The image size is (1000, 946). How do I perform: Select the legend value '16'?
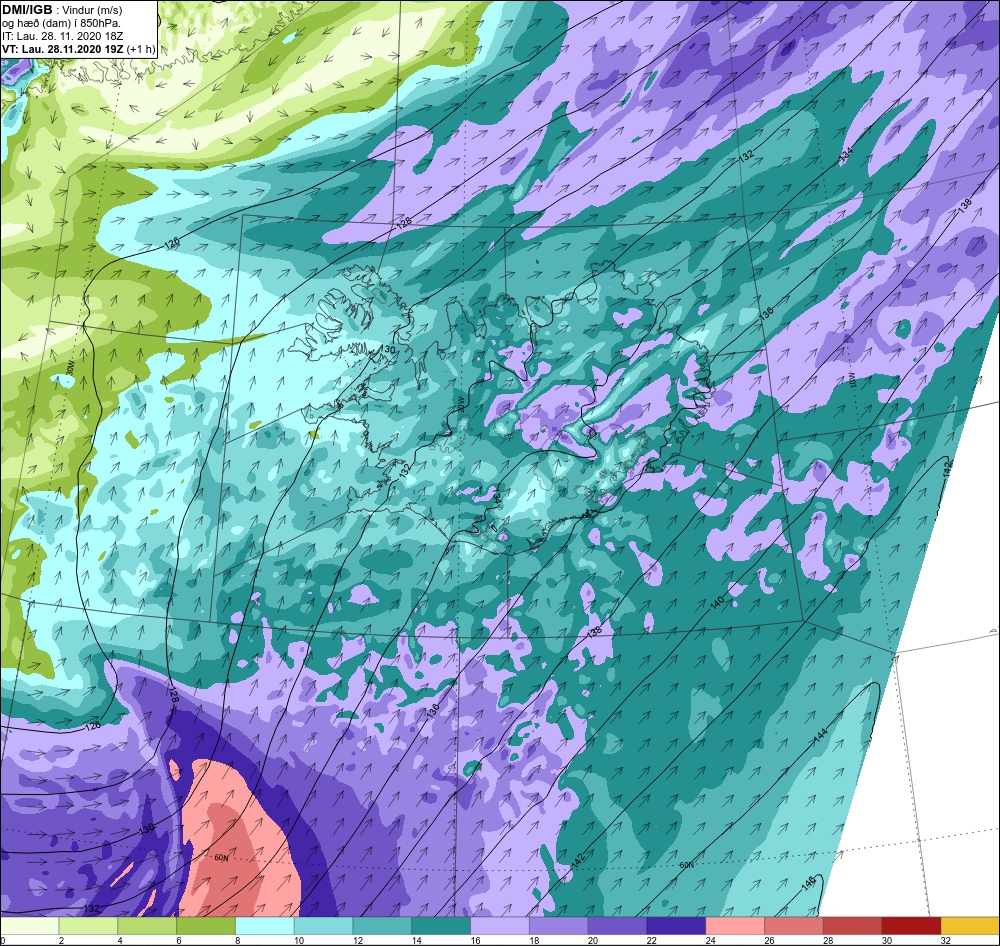coord(475,940)
